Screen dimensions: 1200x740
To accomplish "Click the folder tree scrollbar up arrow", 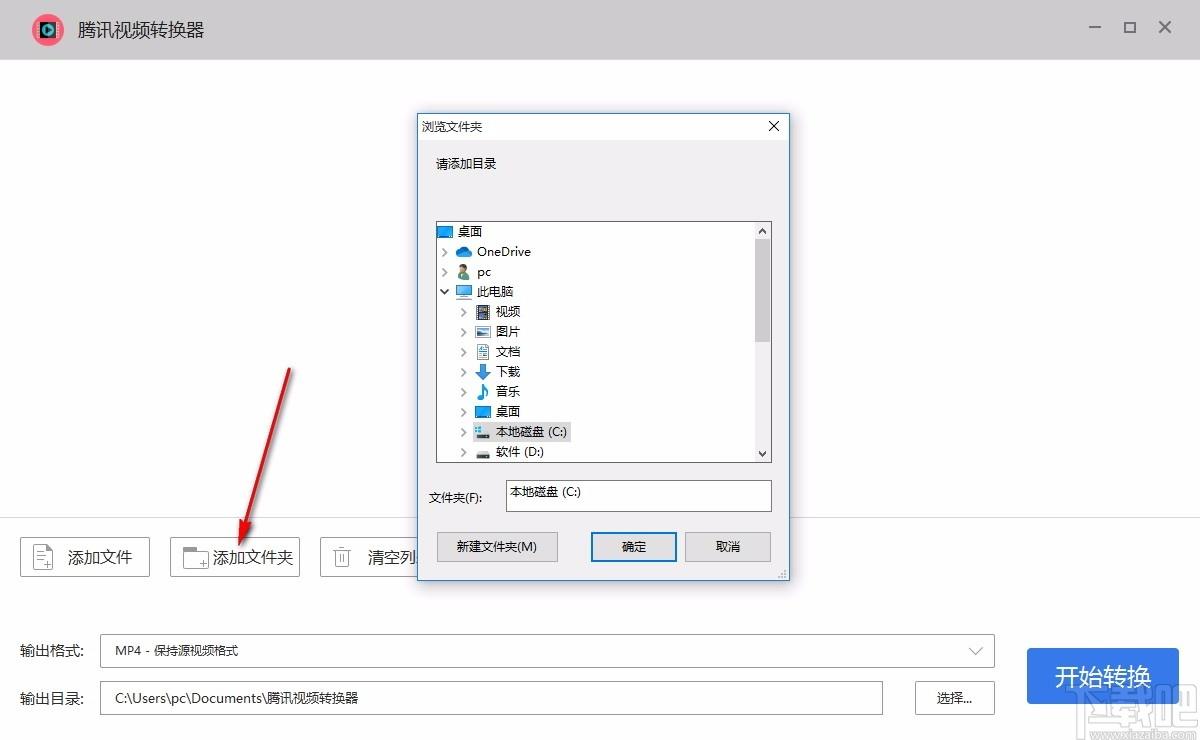I will coord(763,231).
